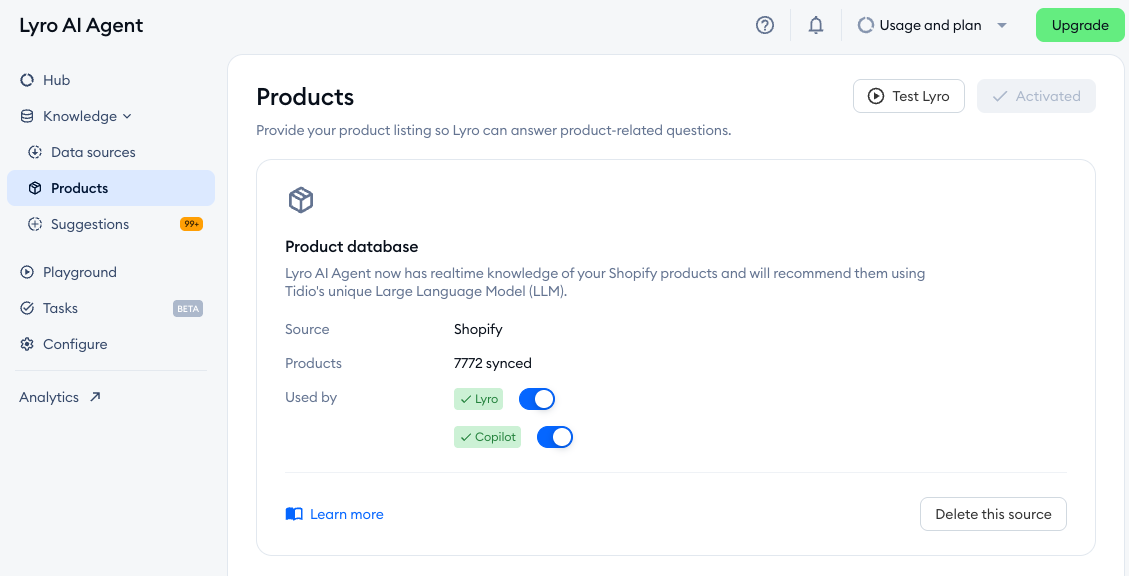
Task: Collapse the Knowledge section chevron
Action: click(127, 117)
